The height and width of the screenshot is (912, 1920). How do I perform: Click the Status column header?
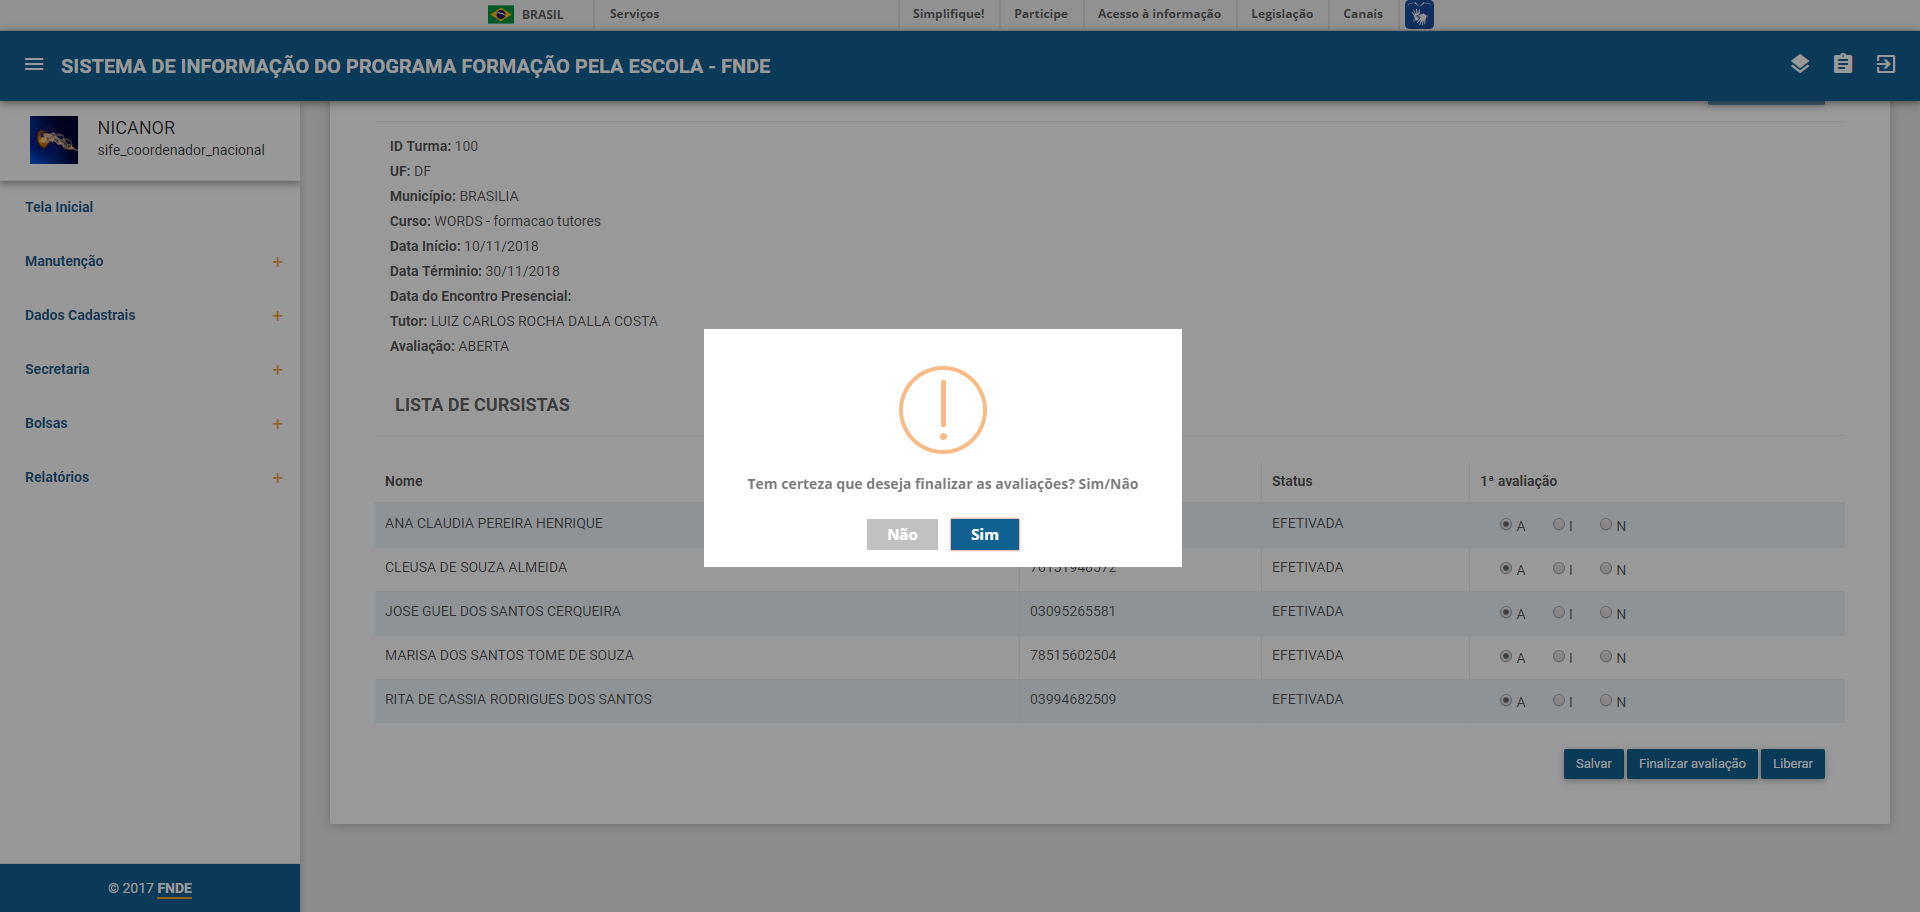[1292, 481]
